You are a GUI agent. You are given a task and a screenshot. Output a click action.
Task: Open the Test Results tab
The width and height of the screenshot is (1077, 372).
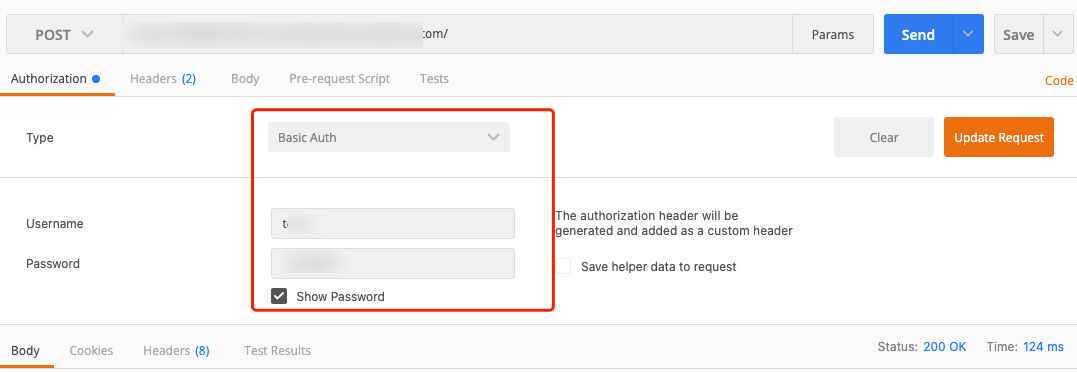click(277, 351)
